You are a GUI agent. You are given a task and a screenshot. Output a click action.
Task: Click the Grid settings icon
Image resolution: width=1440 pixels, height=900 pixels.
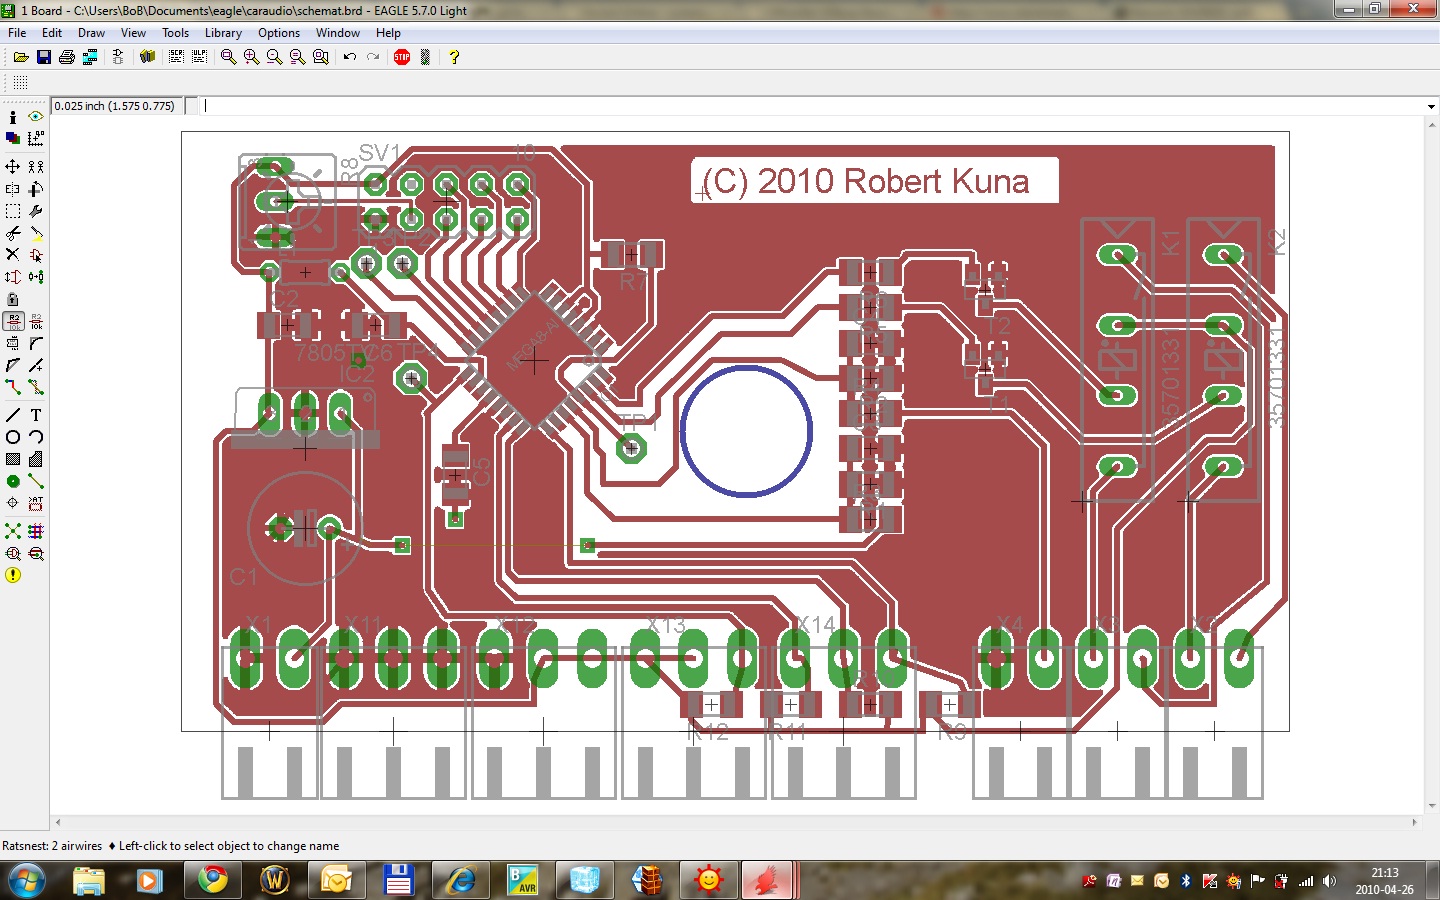[20, 82]
